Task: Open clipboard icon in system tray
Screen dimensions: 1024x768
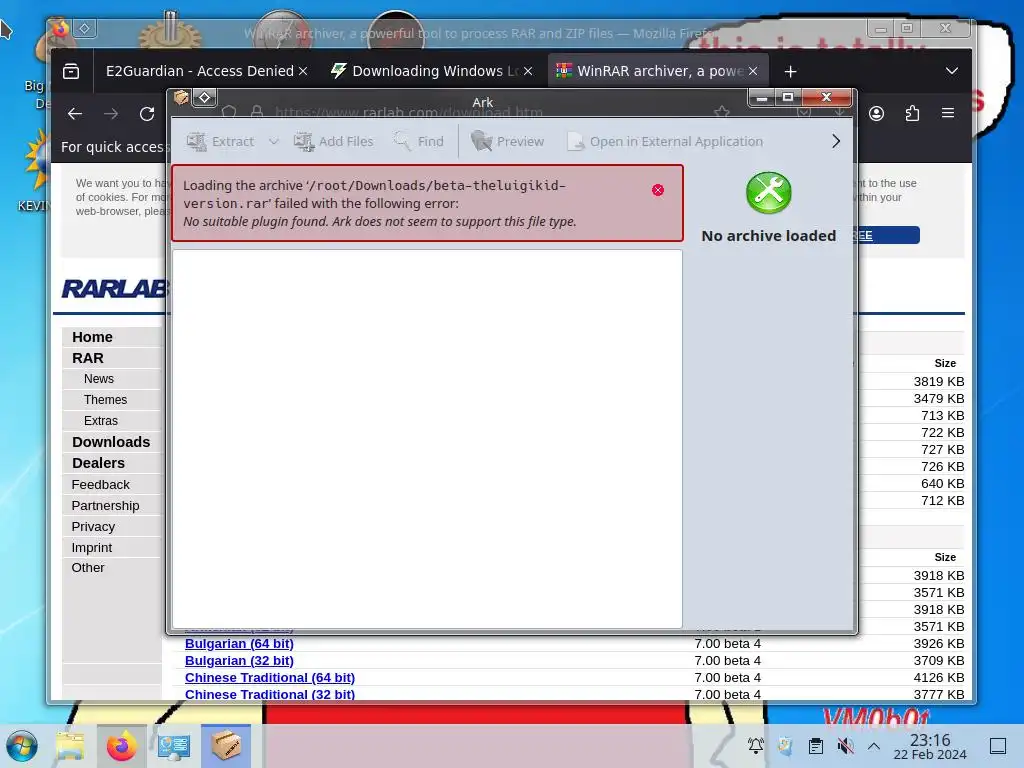Action: point(815,745)
